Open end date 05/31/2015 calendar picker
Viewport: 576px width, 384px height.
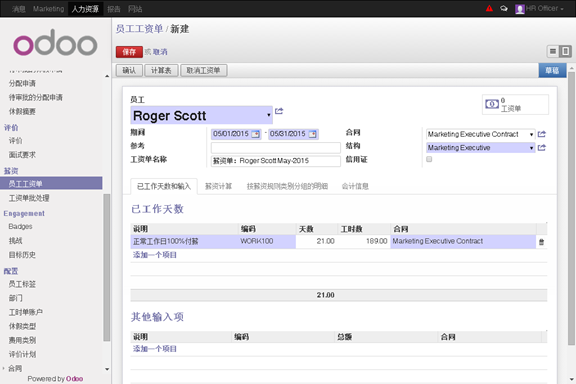(x=313, y=134)
